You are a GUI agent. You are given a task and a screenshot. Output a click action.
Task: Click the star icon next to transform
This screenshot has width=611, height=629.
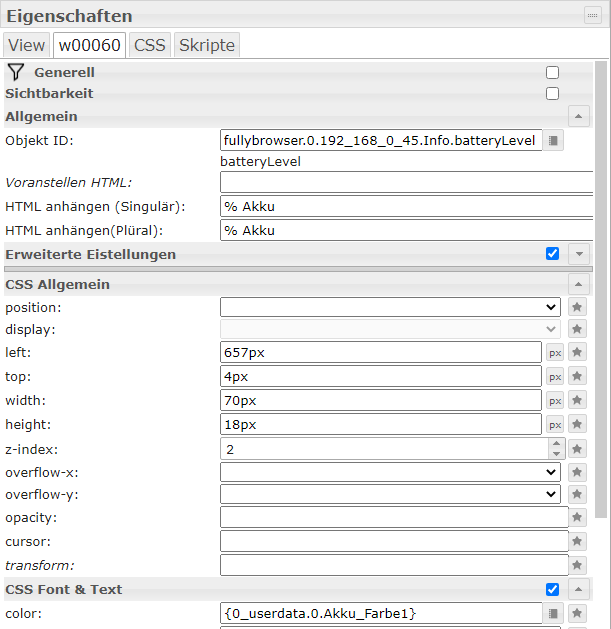click(x=577, y=565)
